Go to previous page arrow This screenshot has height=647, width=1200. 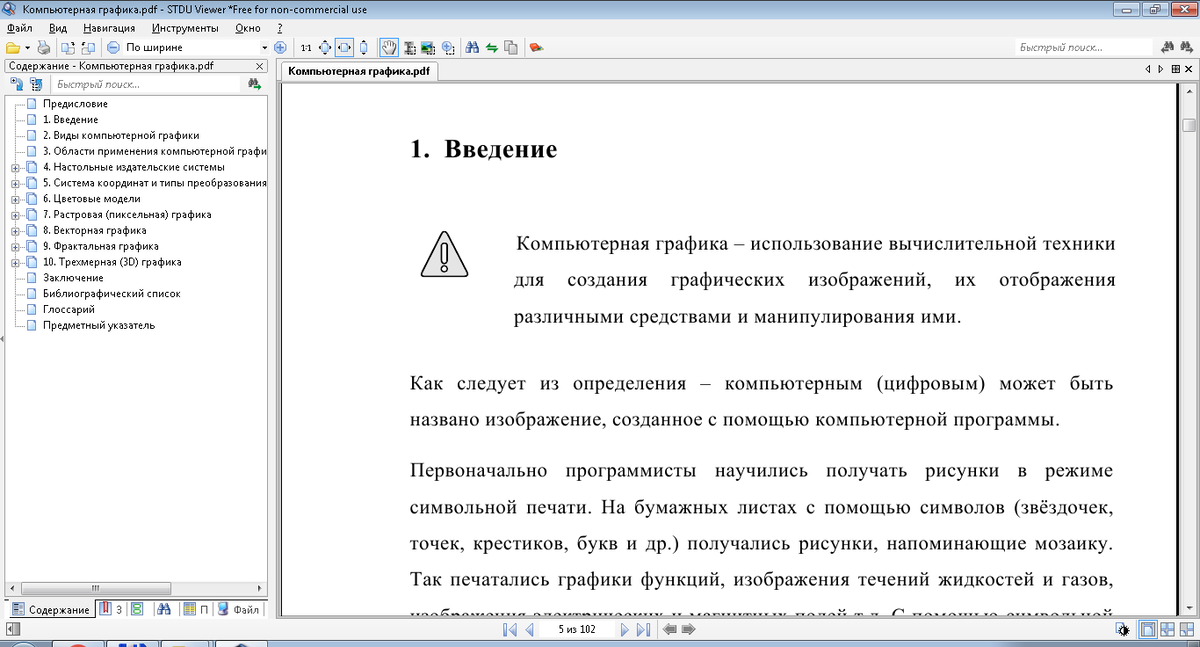[529, 630]
